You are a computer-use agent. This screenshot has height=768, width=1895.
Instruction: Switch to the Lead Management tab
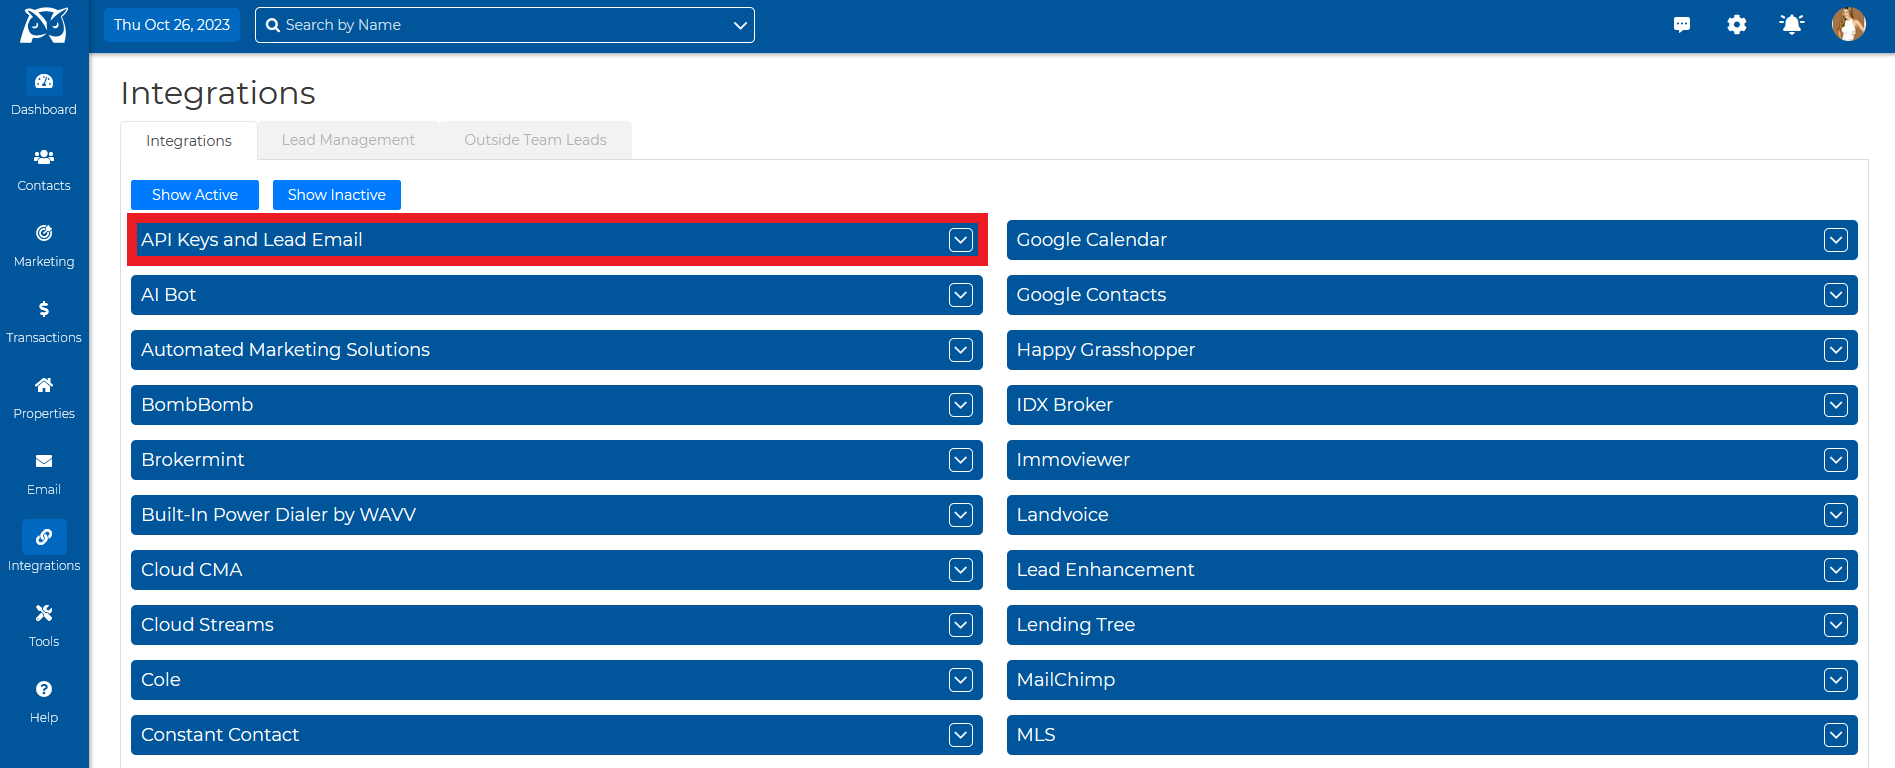coord(348,140)
